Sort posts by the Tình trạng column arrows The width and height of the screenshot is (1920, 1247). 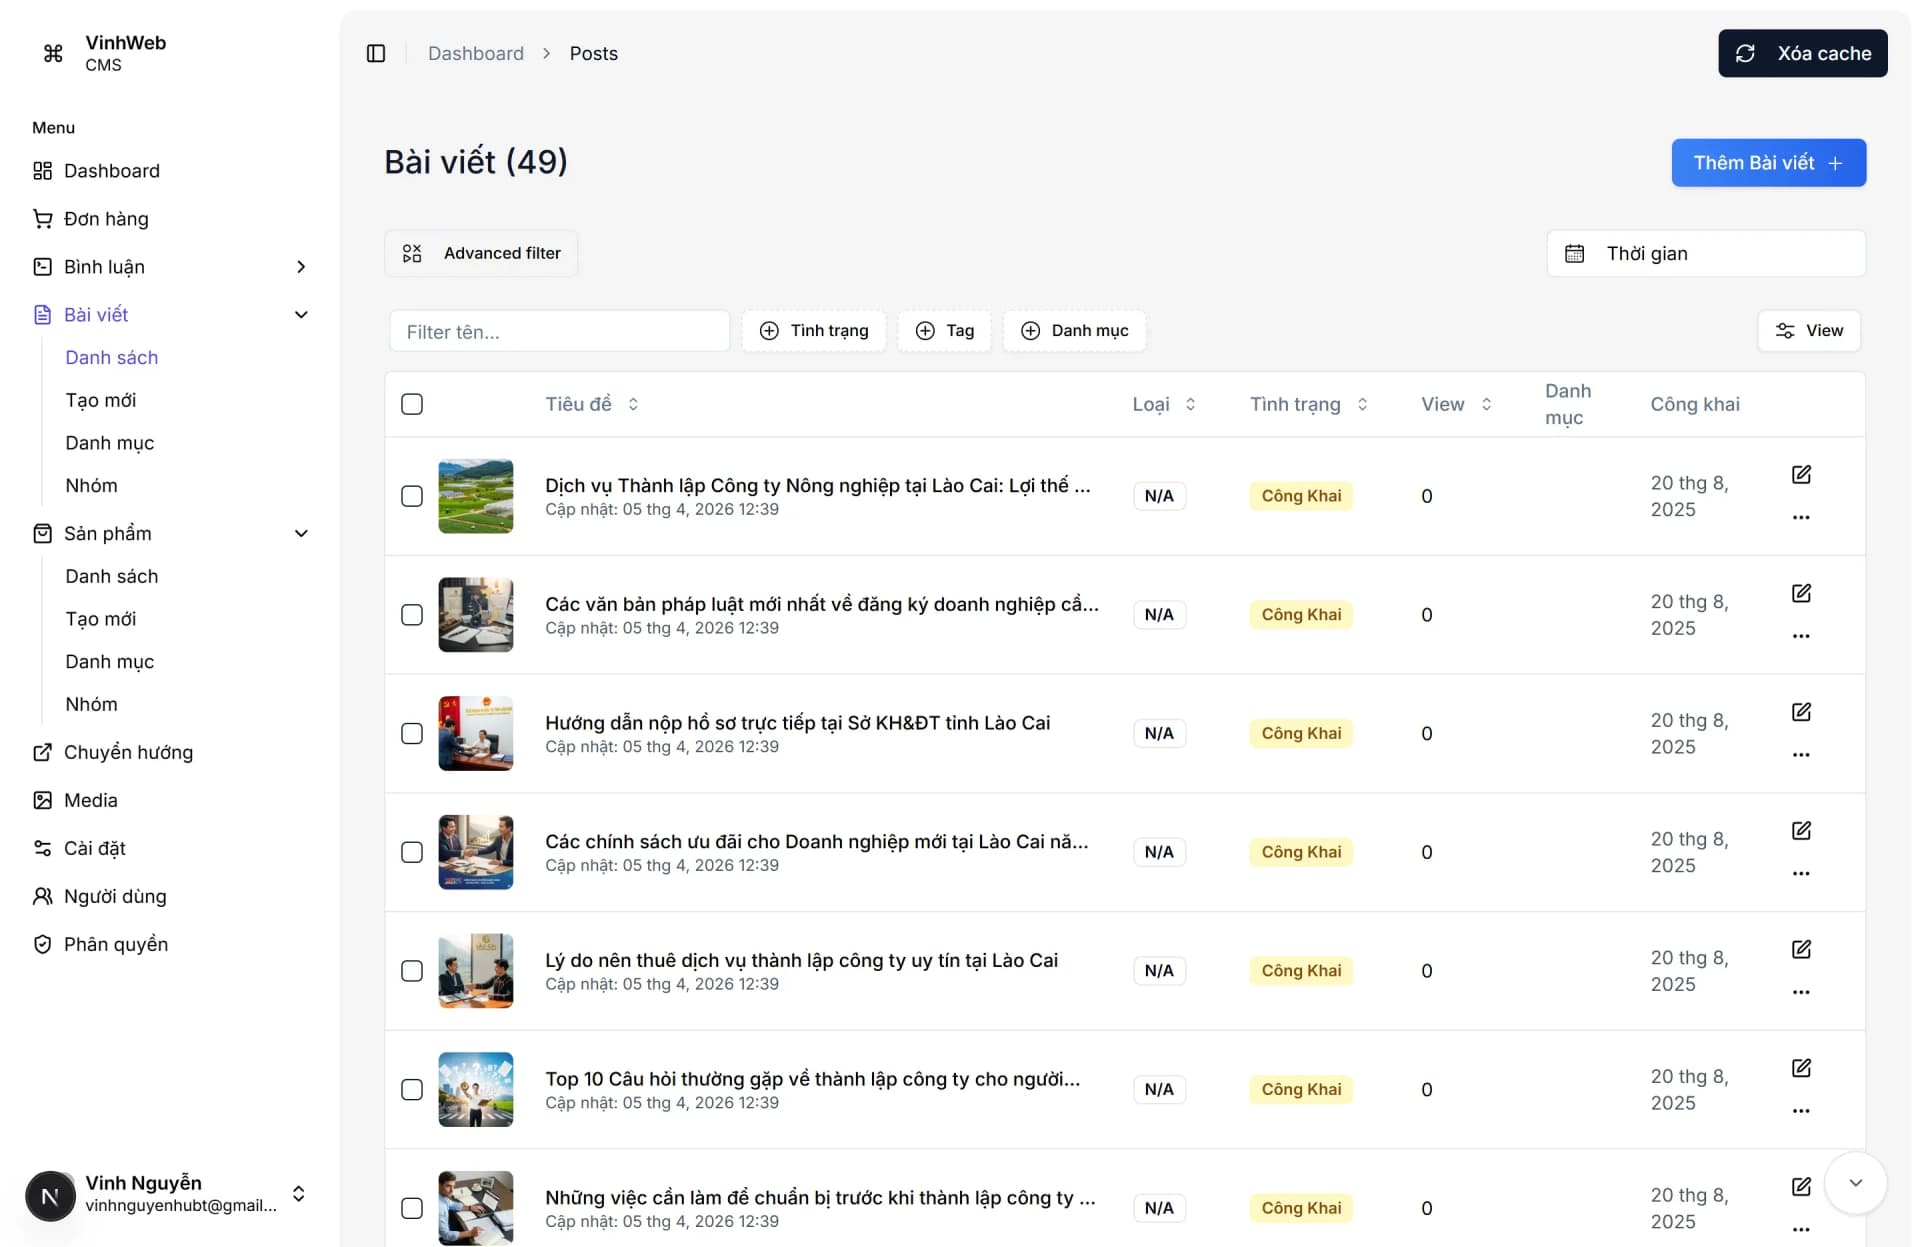point(1363,404)
